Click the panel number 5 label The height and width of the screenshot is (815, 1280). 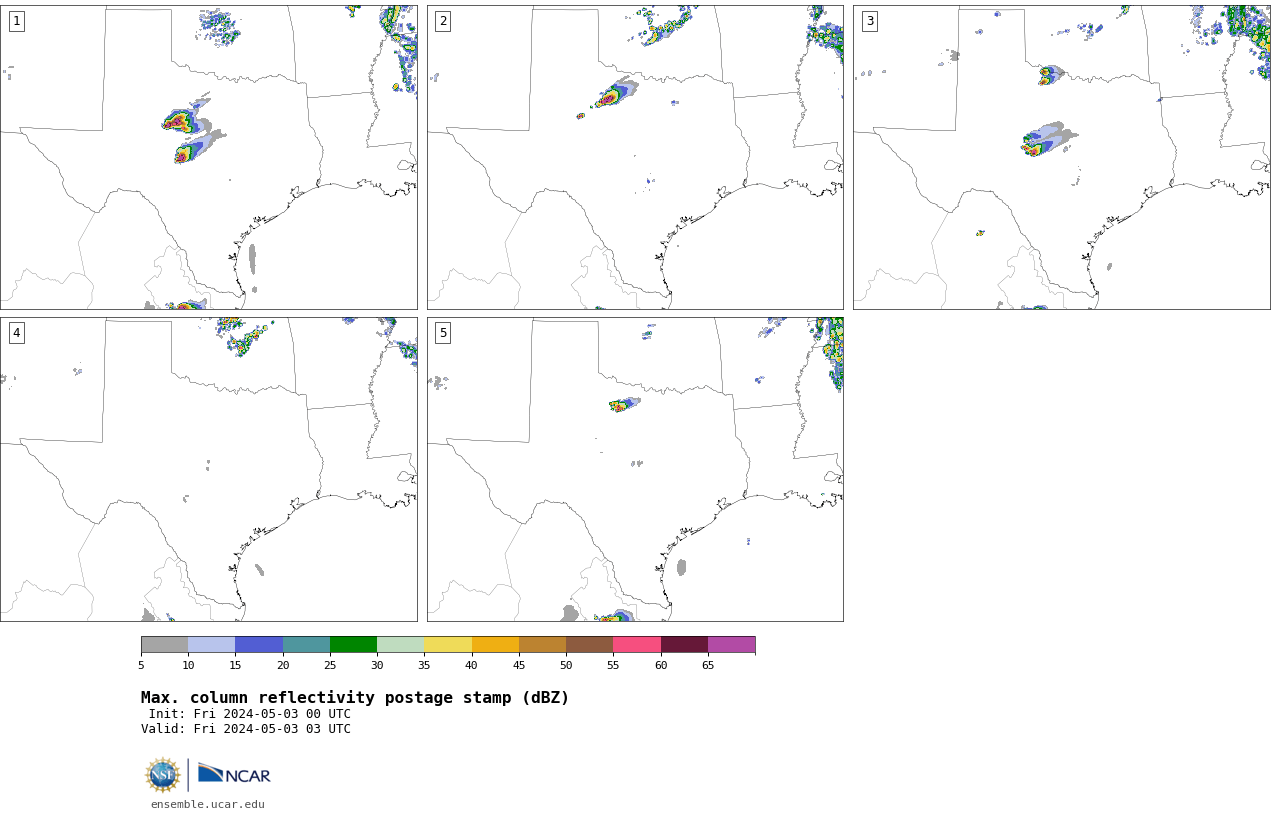click(x=443, y=333)
